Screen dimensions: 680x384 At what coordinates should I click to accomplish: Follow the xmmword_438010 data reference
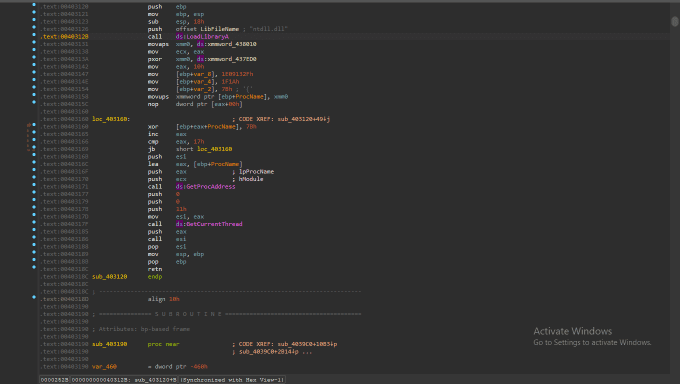[x=232, y=44]
